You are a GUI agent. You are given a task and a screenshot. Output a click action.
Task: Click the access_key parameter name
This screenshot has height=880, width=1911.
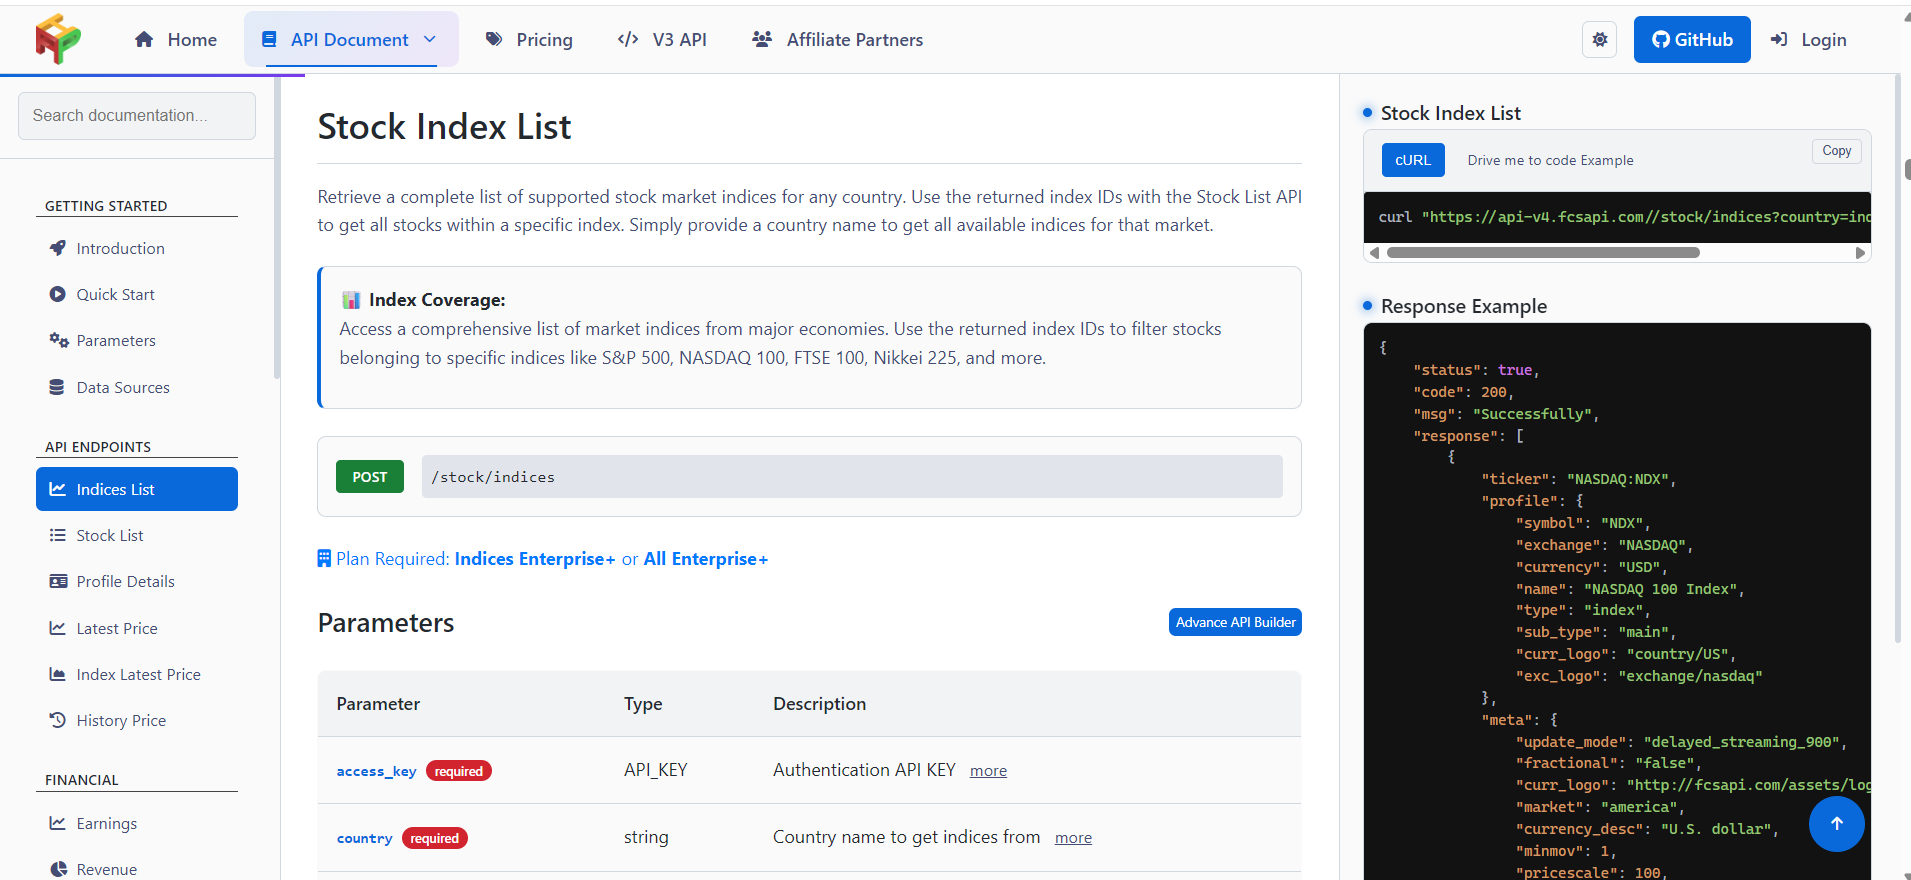pyautogui.click(x=376, y=771)
